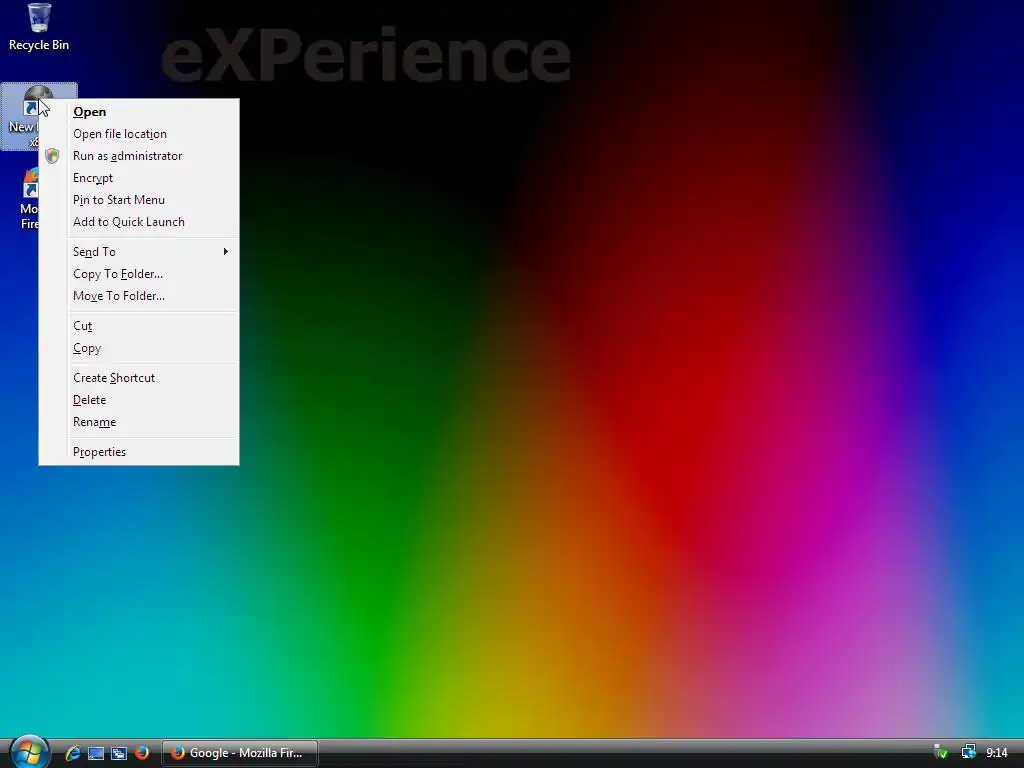This screenshot has width=1024, height=768.
Task: Click Copy in the context menu
Action: [x=139, y=348]
